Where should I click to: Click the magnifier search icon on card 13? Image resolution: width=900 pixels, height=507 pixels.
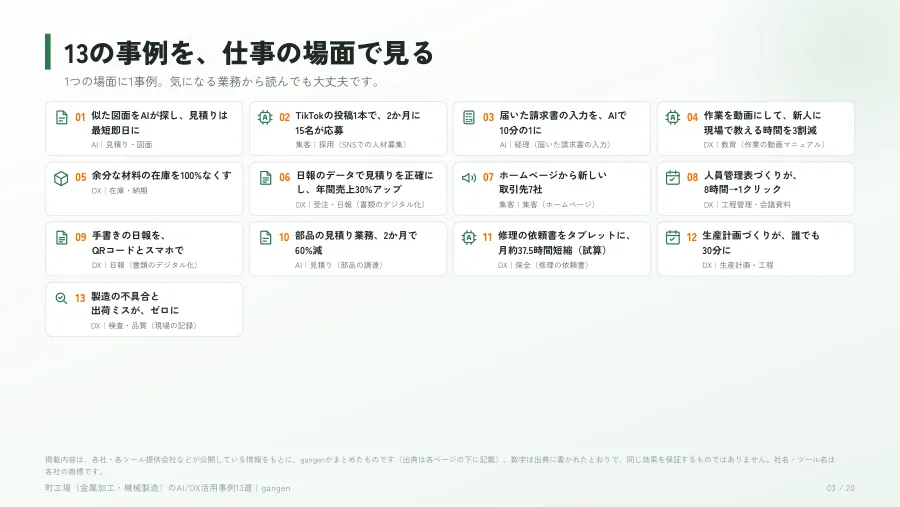(x=61, y=298)
